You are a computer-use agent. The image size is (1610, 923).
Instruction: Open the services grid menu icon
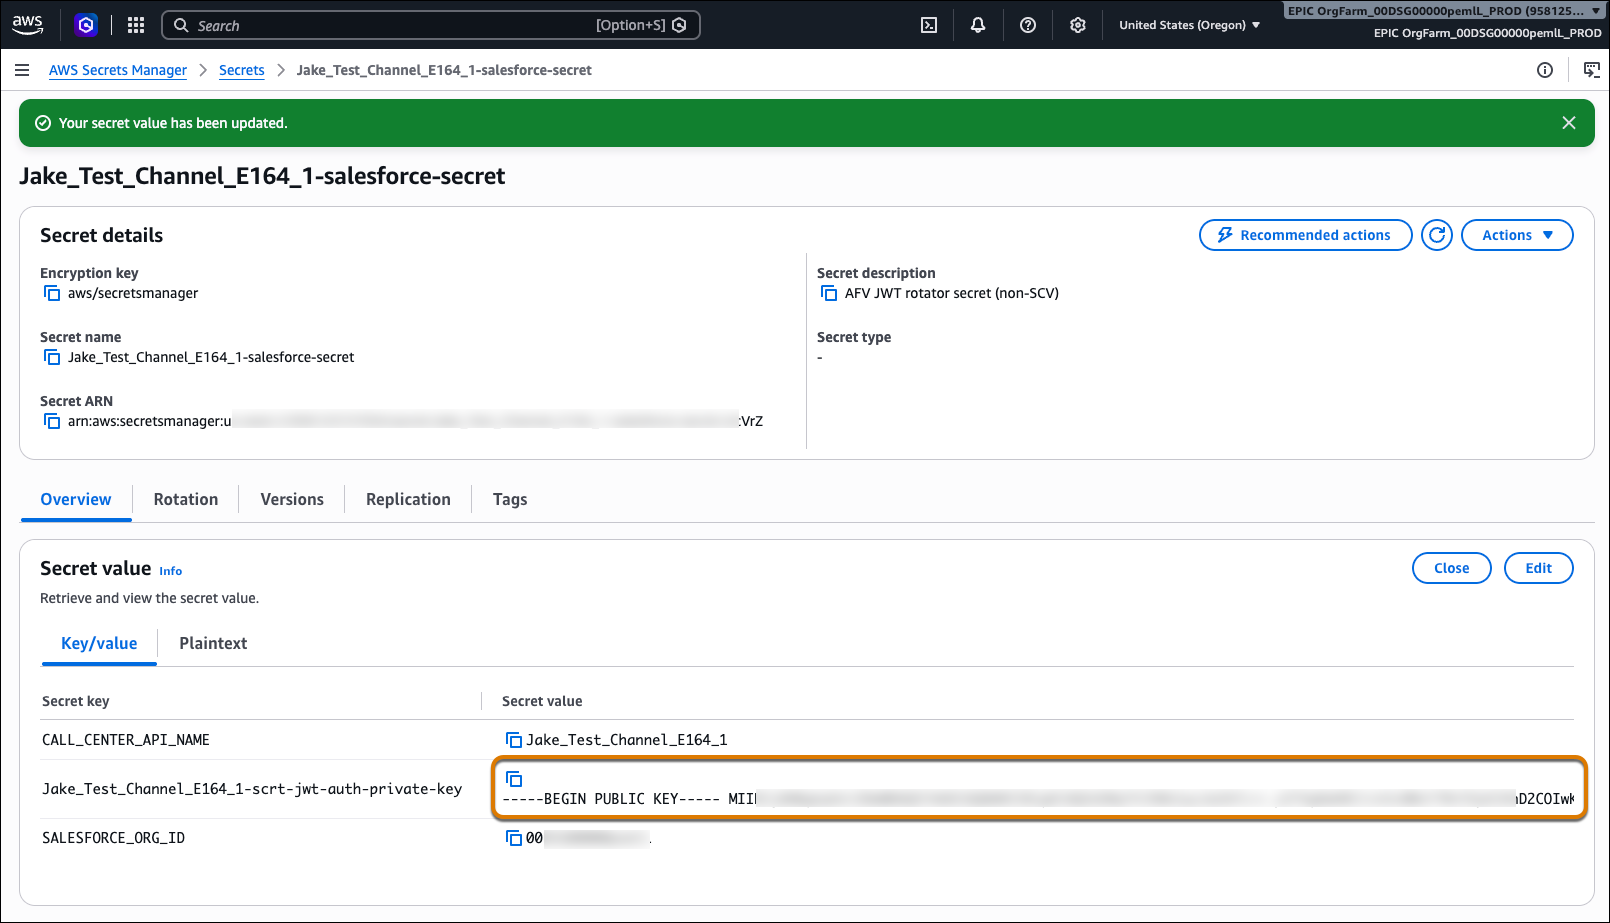pos(136,25)
